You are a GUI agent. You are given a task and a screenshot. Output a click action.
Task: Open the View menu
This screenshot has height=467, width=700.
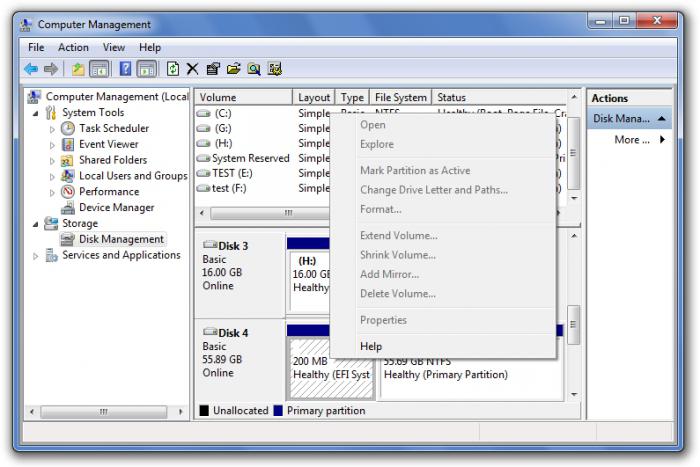(114, 47)
